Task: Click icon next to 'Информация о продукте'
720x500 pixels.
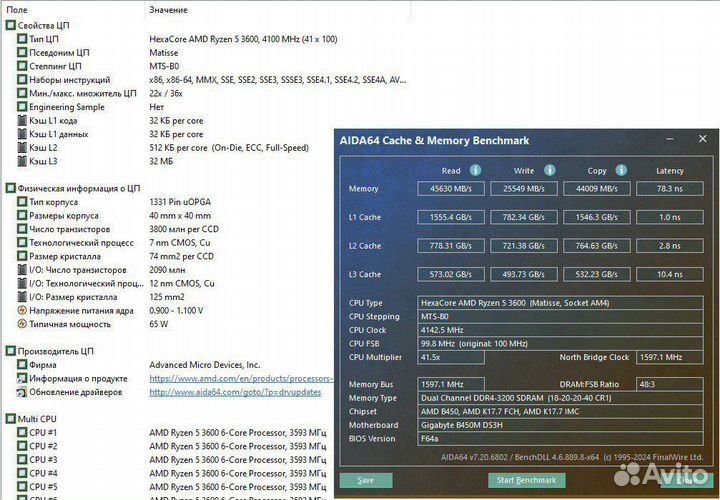Action: tap(22, 378)
